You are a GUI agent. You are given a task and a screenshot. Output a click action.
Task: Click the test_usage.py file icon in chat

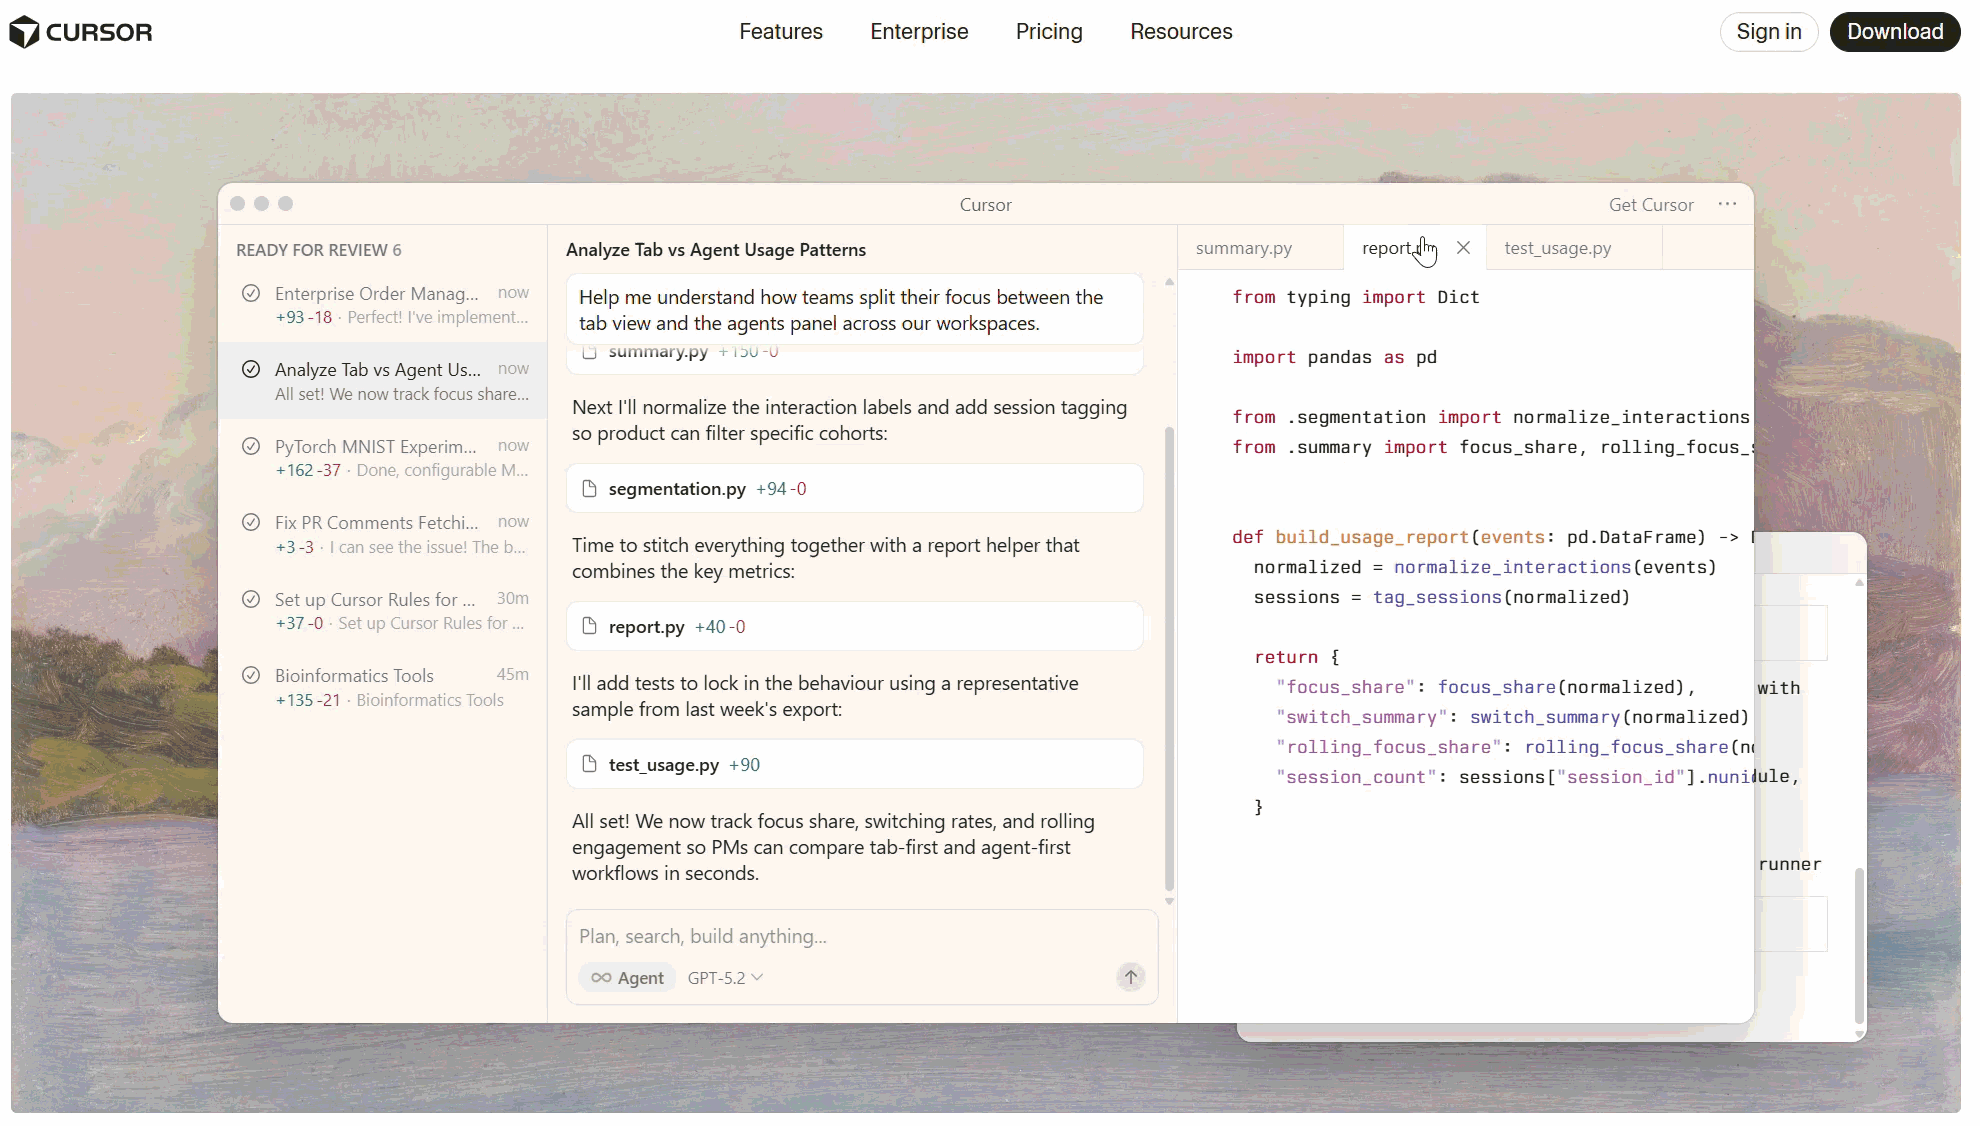589,764
